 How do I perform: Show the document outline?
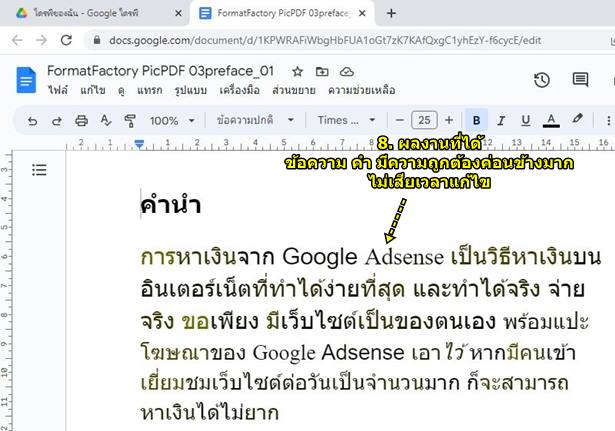(x=39, y=170)
